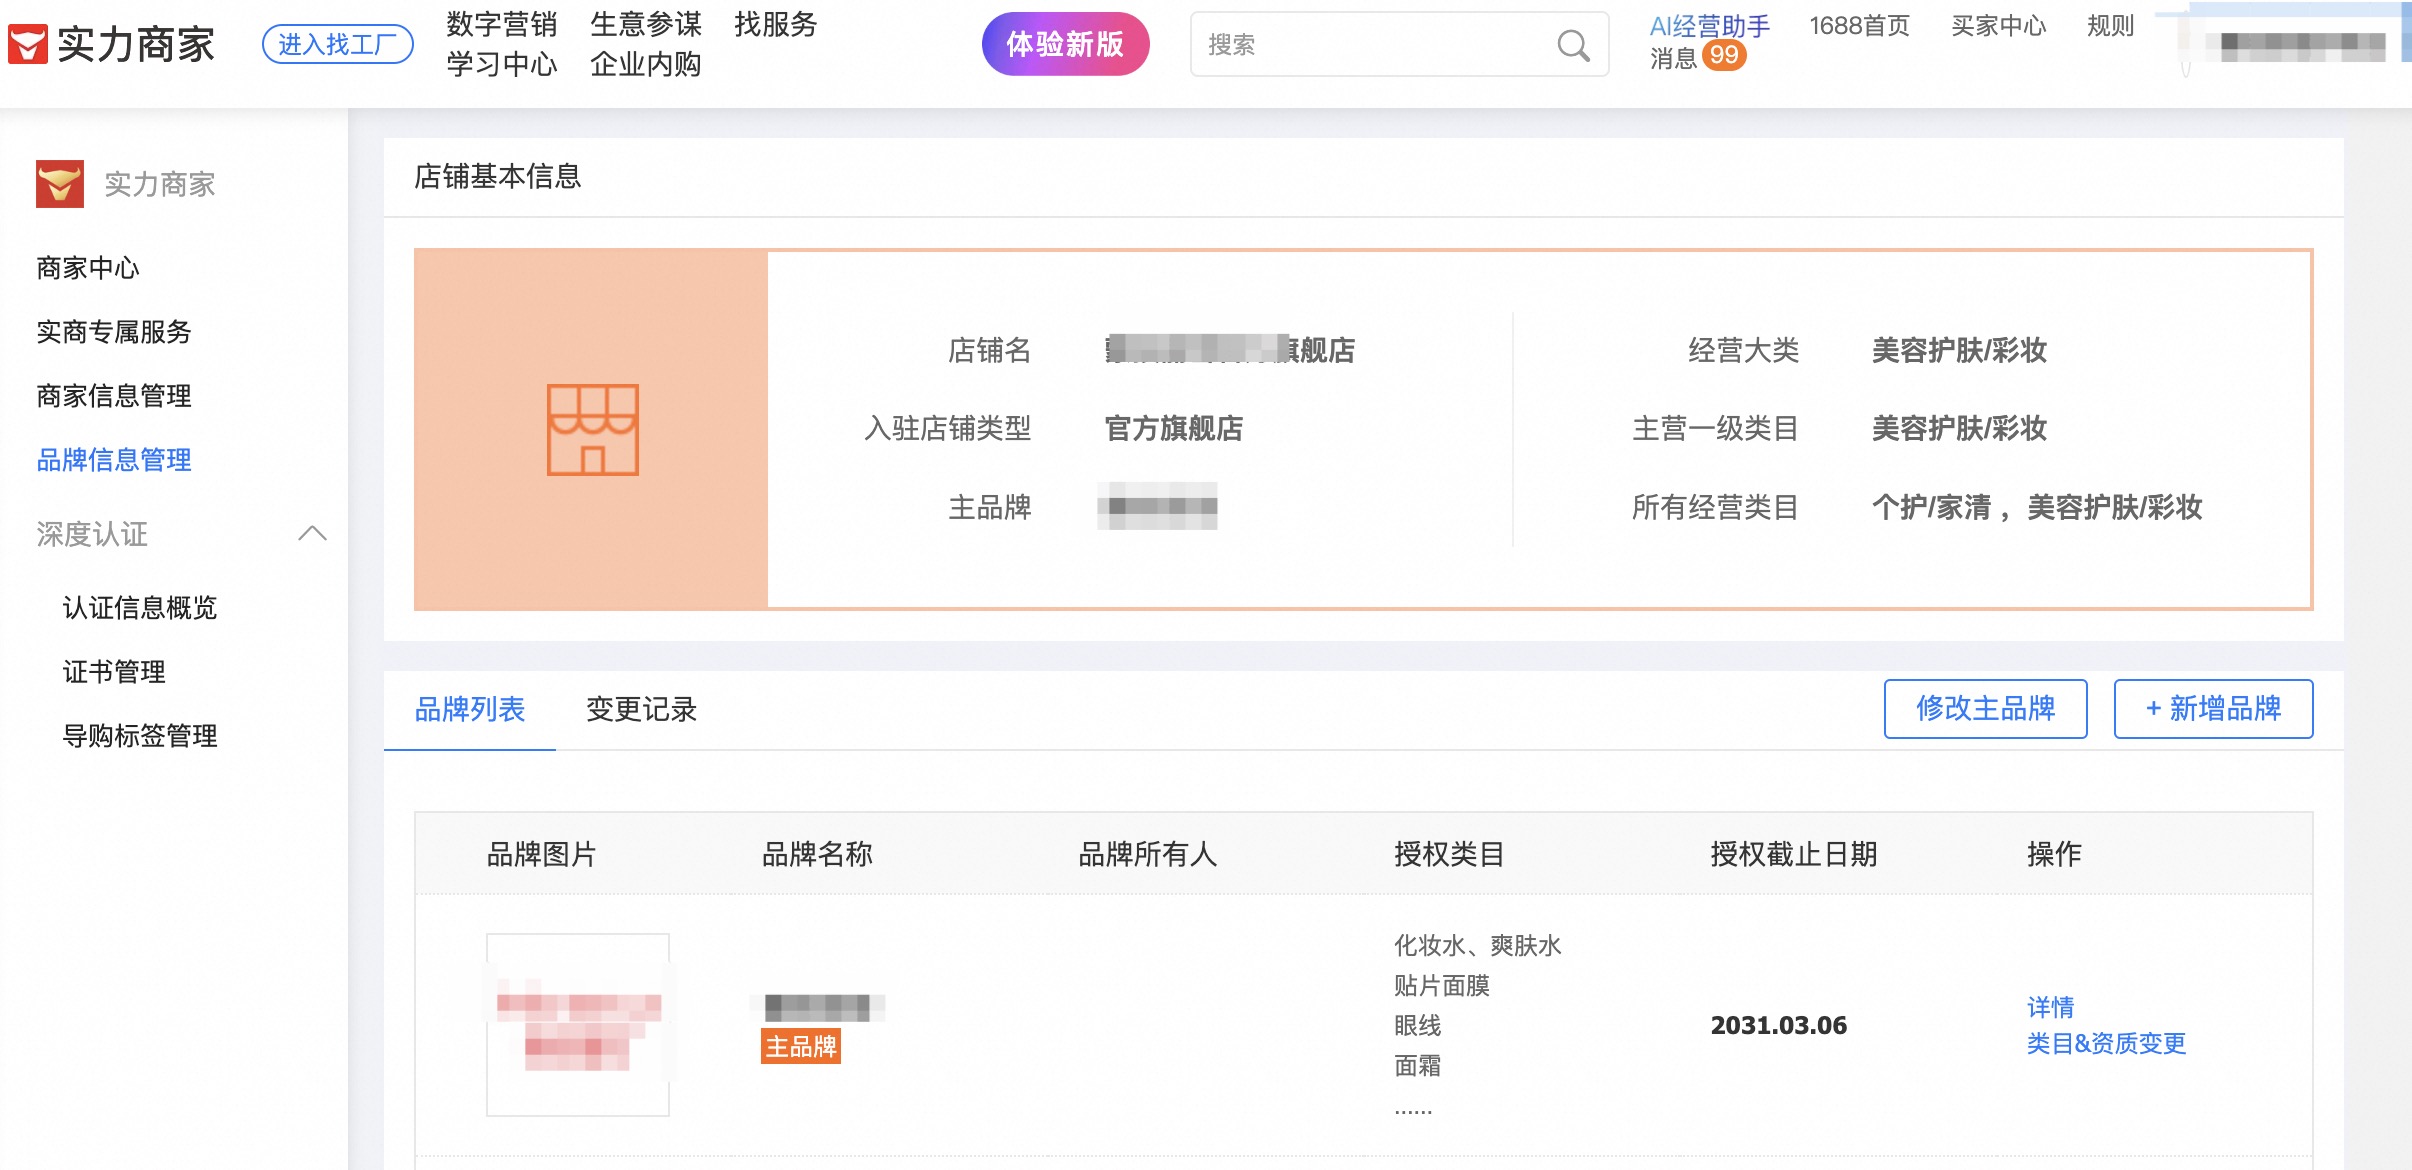Viewport: 2412px width, 1170px height.
Task: Open 类目&资质变更 link
Action: coord(2106,1043)
